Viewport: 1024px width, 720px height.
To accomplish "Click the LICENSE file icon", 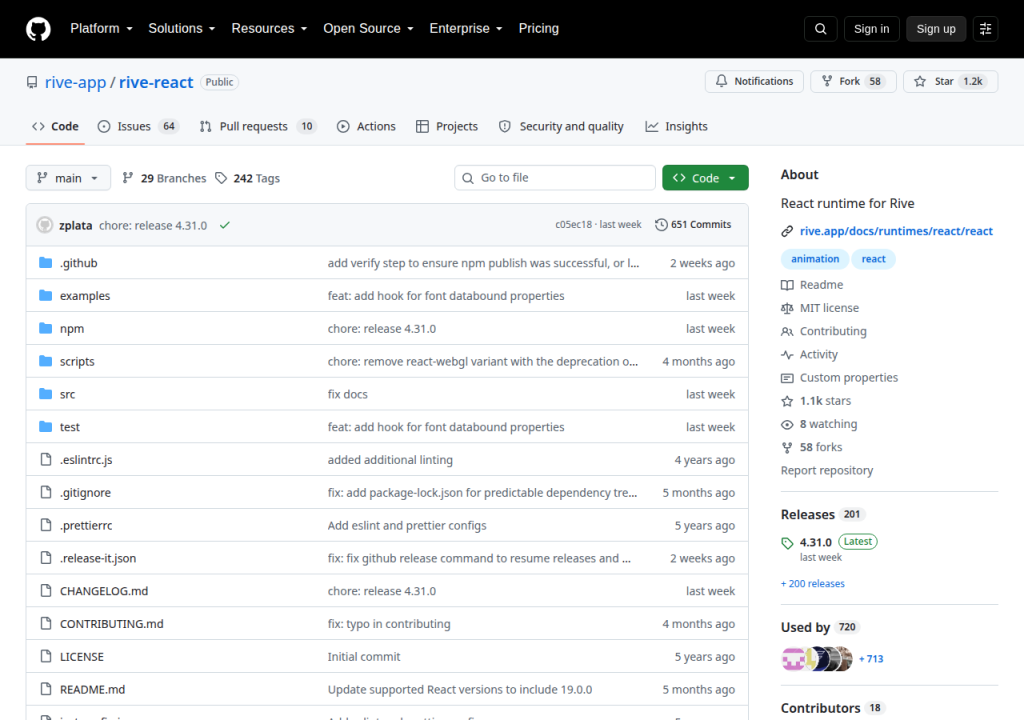I will pyautogui.click(x=46, y=656).
